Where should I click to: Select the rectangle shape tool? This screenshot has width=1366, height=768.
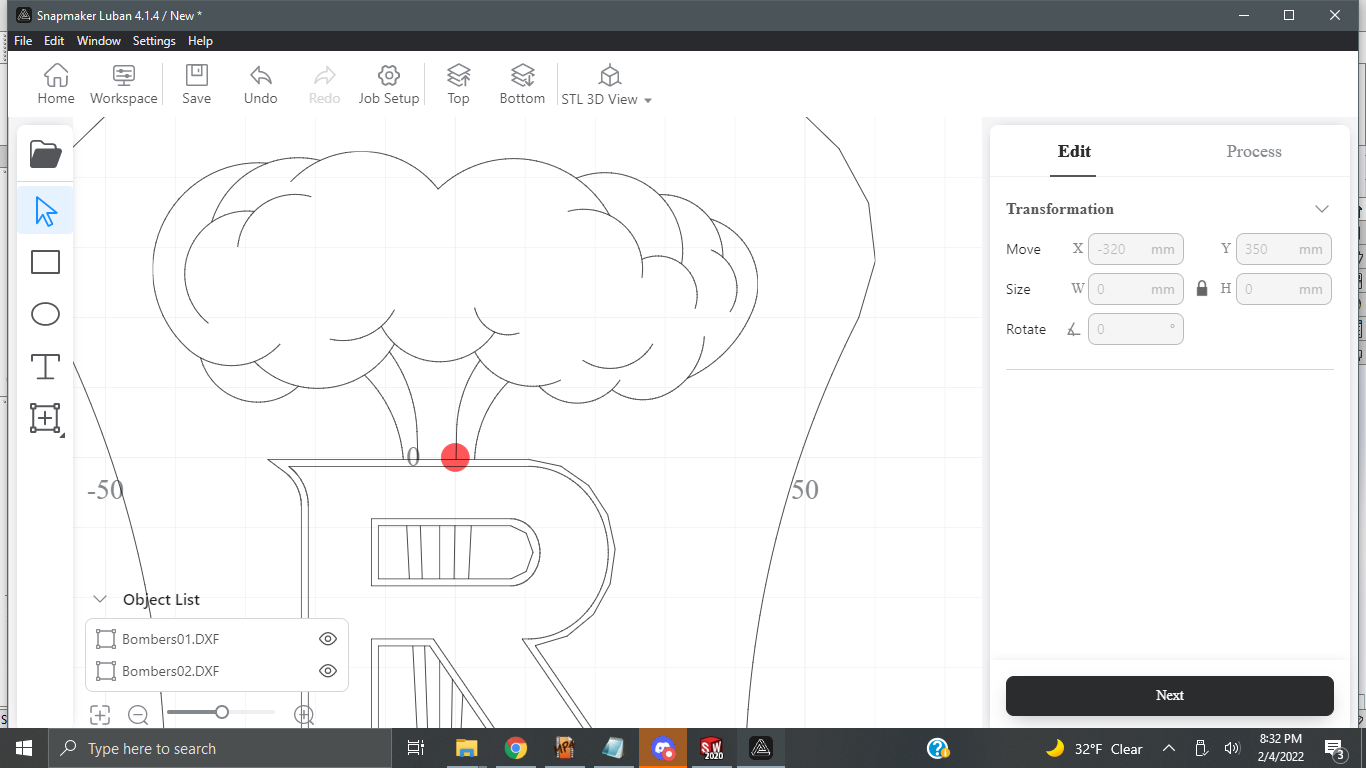click(46, 262)
